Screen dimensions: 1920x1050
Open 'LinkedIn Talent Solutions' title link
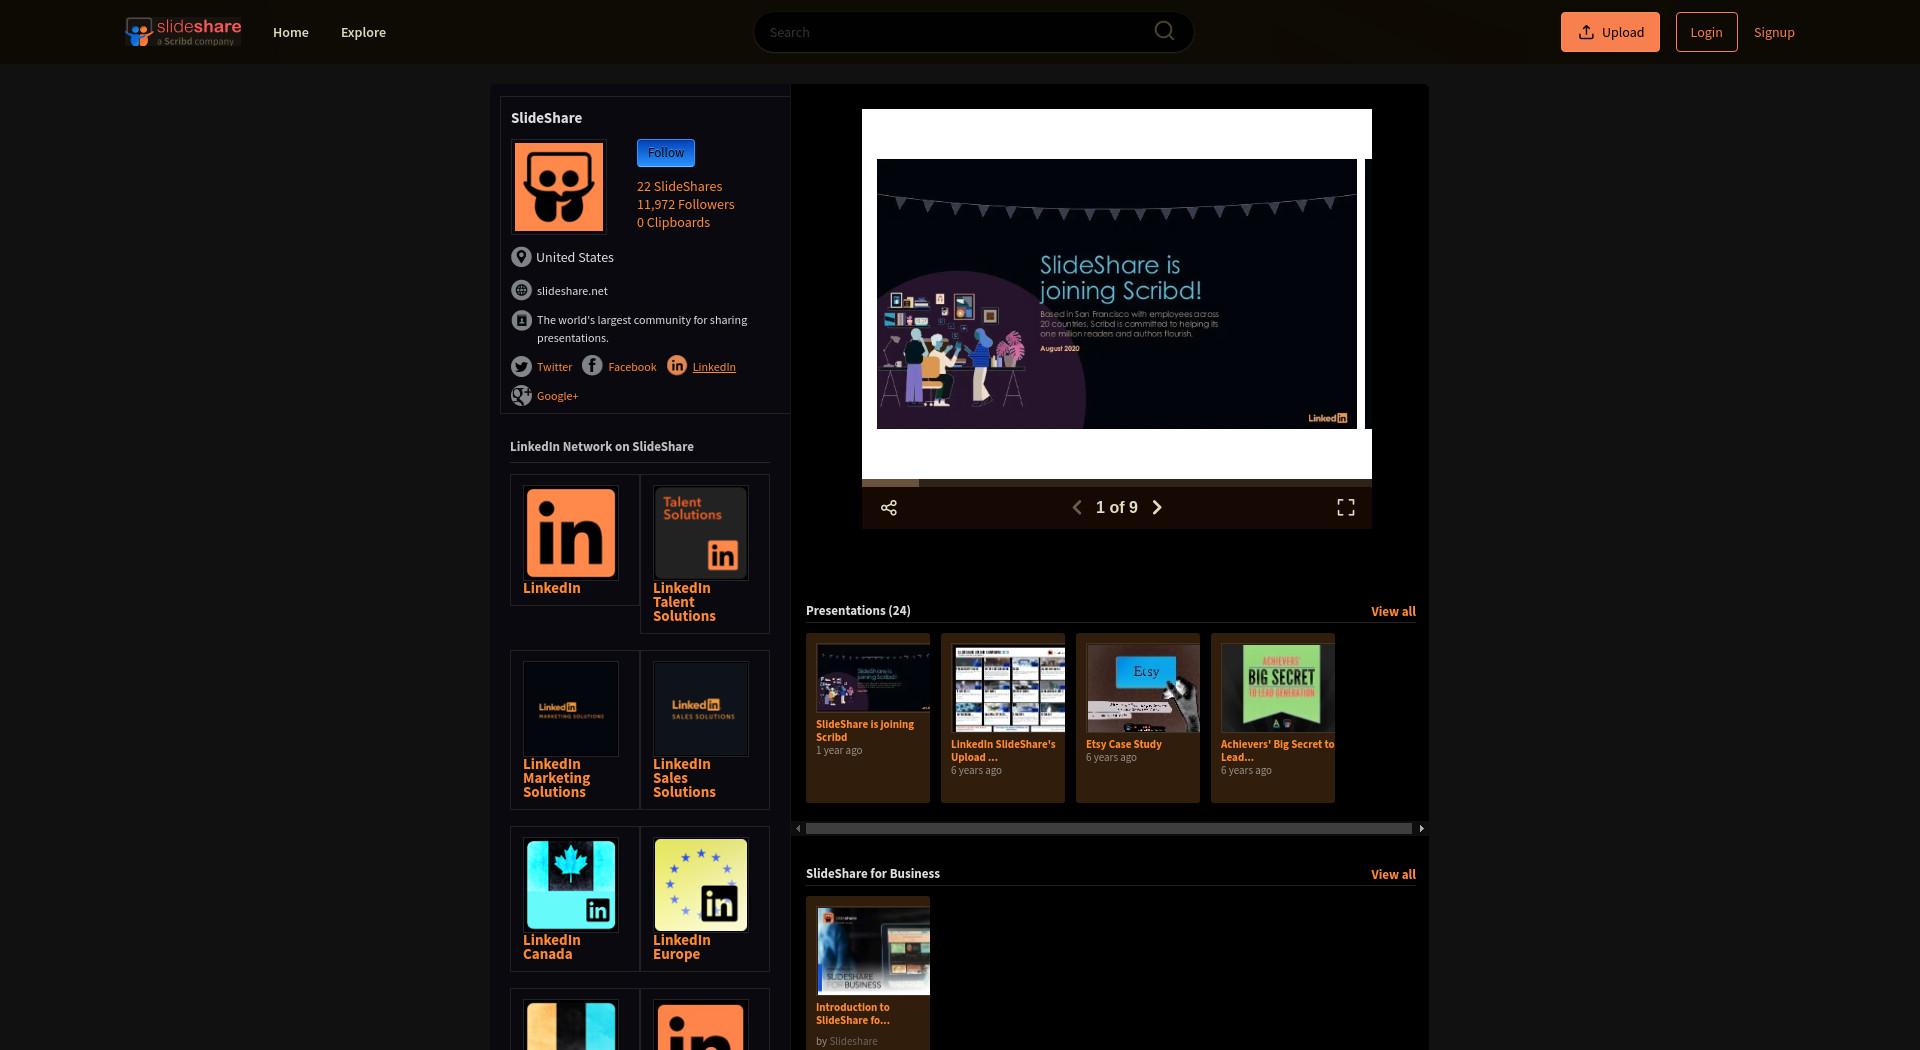point(684,602)
